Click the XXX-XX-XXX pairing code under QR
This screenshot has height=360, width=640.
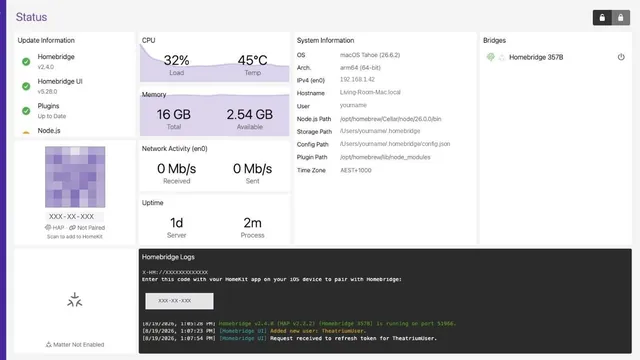(x=71, y=216)
